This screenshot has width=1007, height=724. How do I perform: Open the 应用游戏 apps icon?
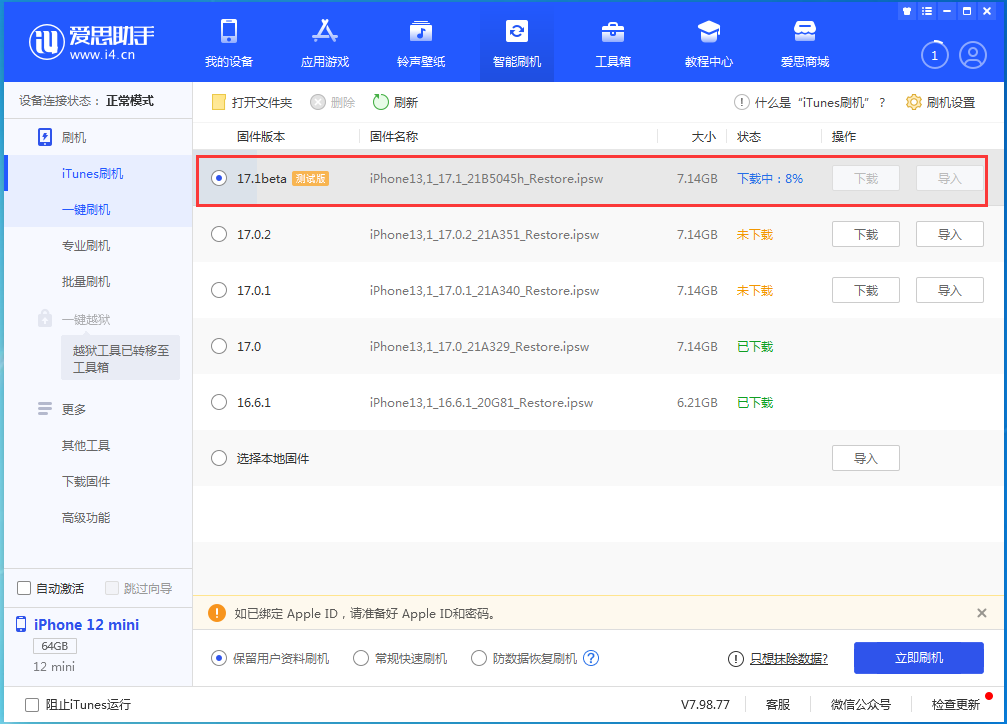pyautogui.click(x=324, y=31)
